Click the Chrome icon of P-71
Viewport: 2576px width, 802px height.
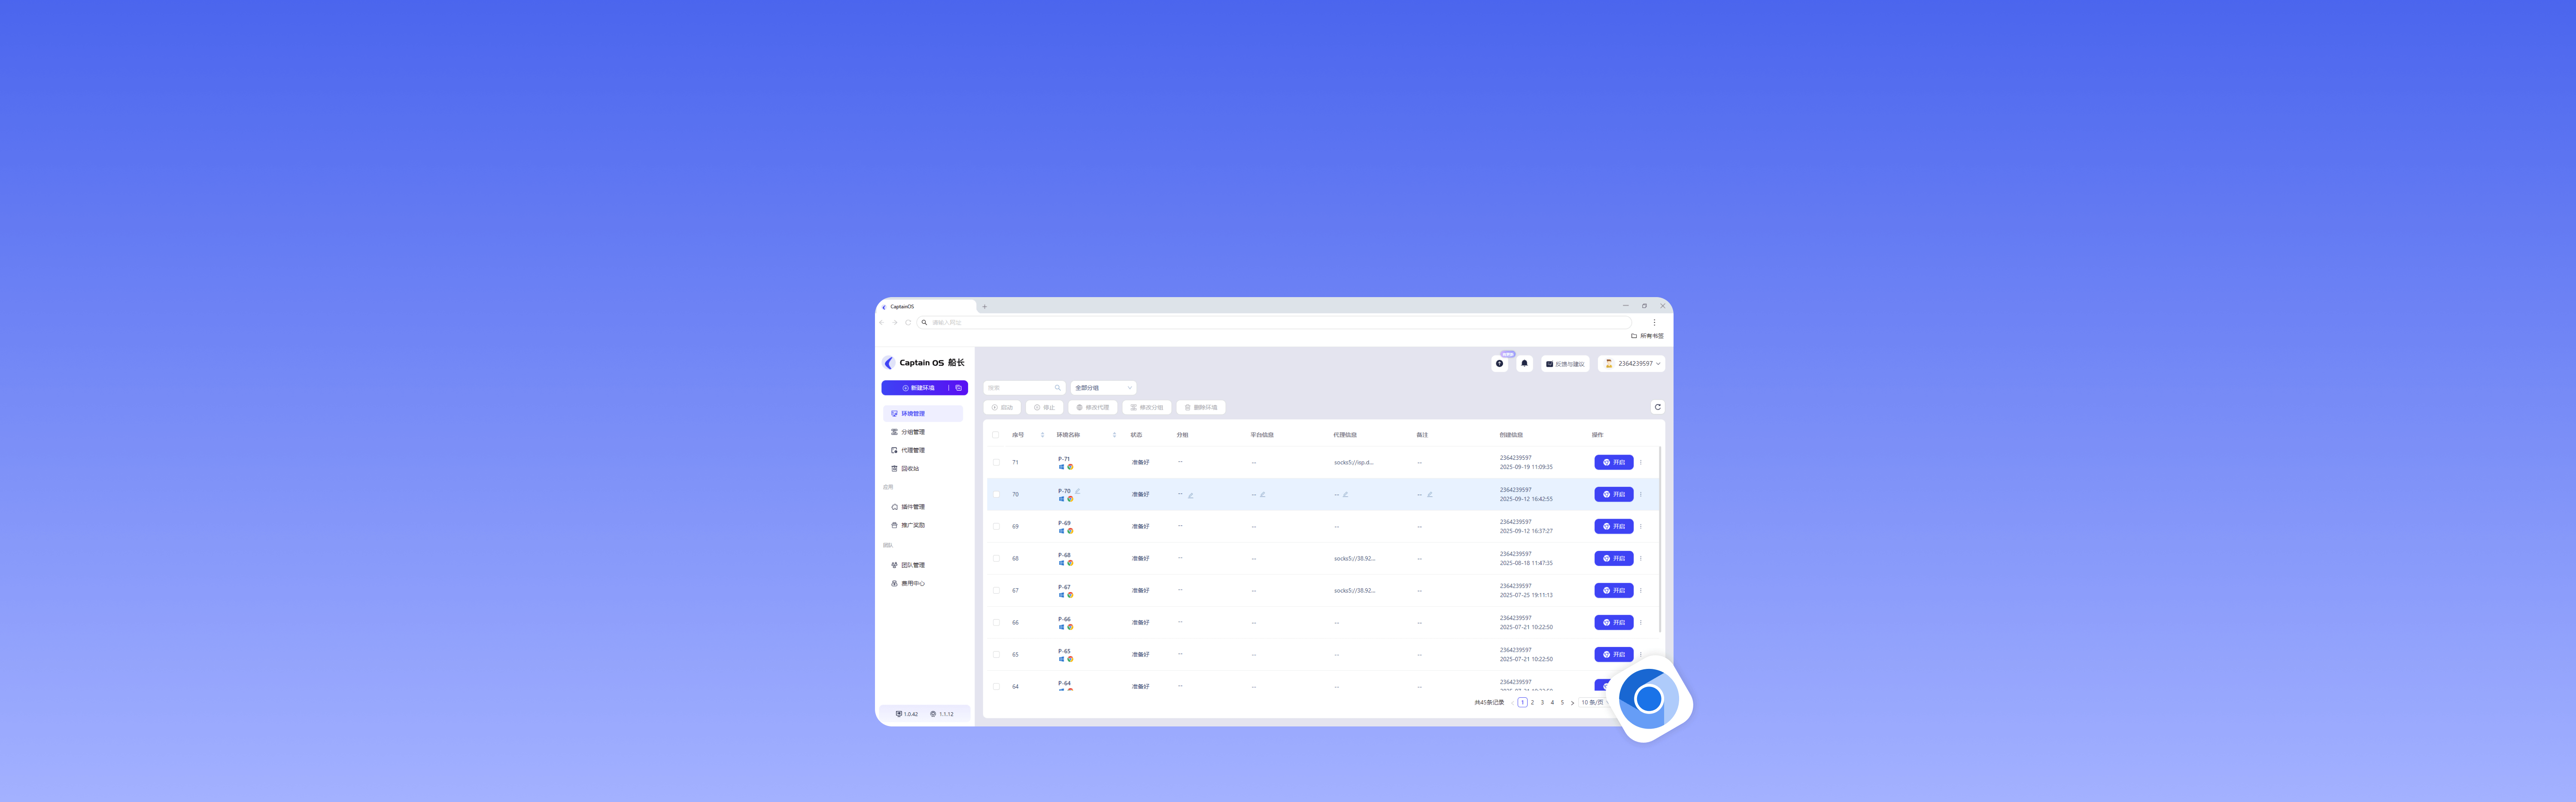pyautogui.click(x=1070, y=467)
